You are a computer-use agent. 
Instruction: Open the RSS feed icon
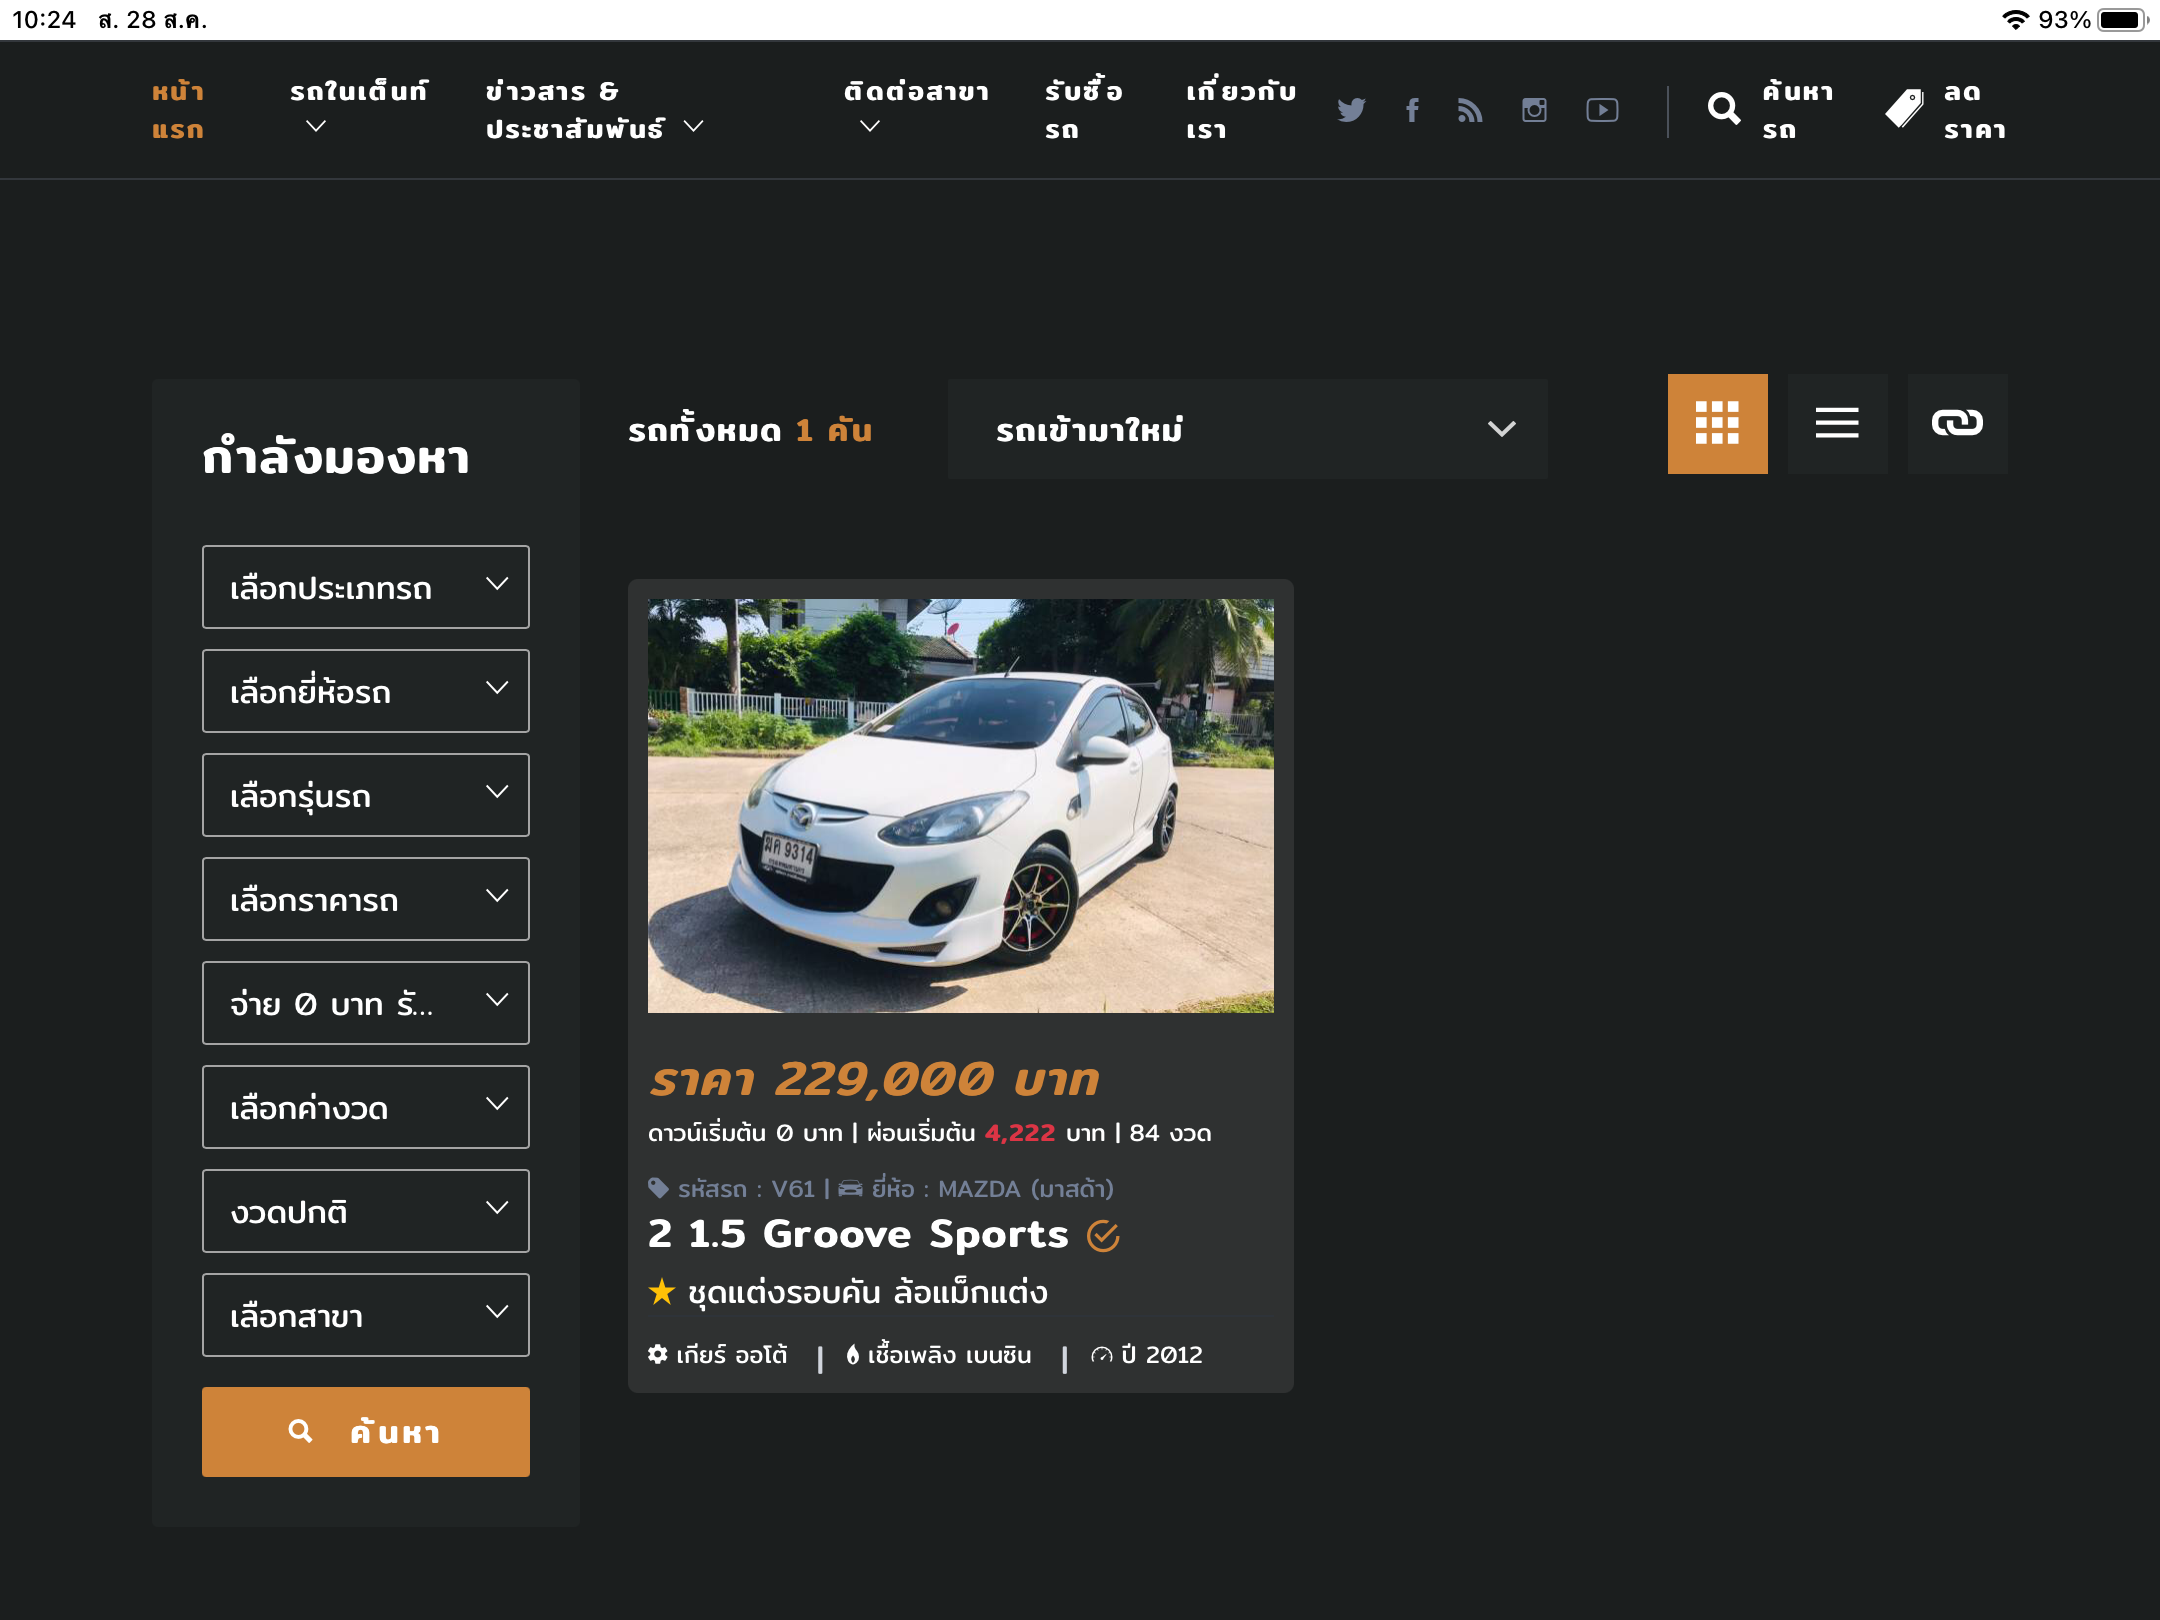click(1470, 110)
